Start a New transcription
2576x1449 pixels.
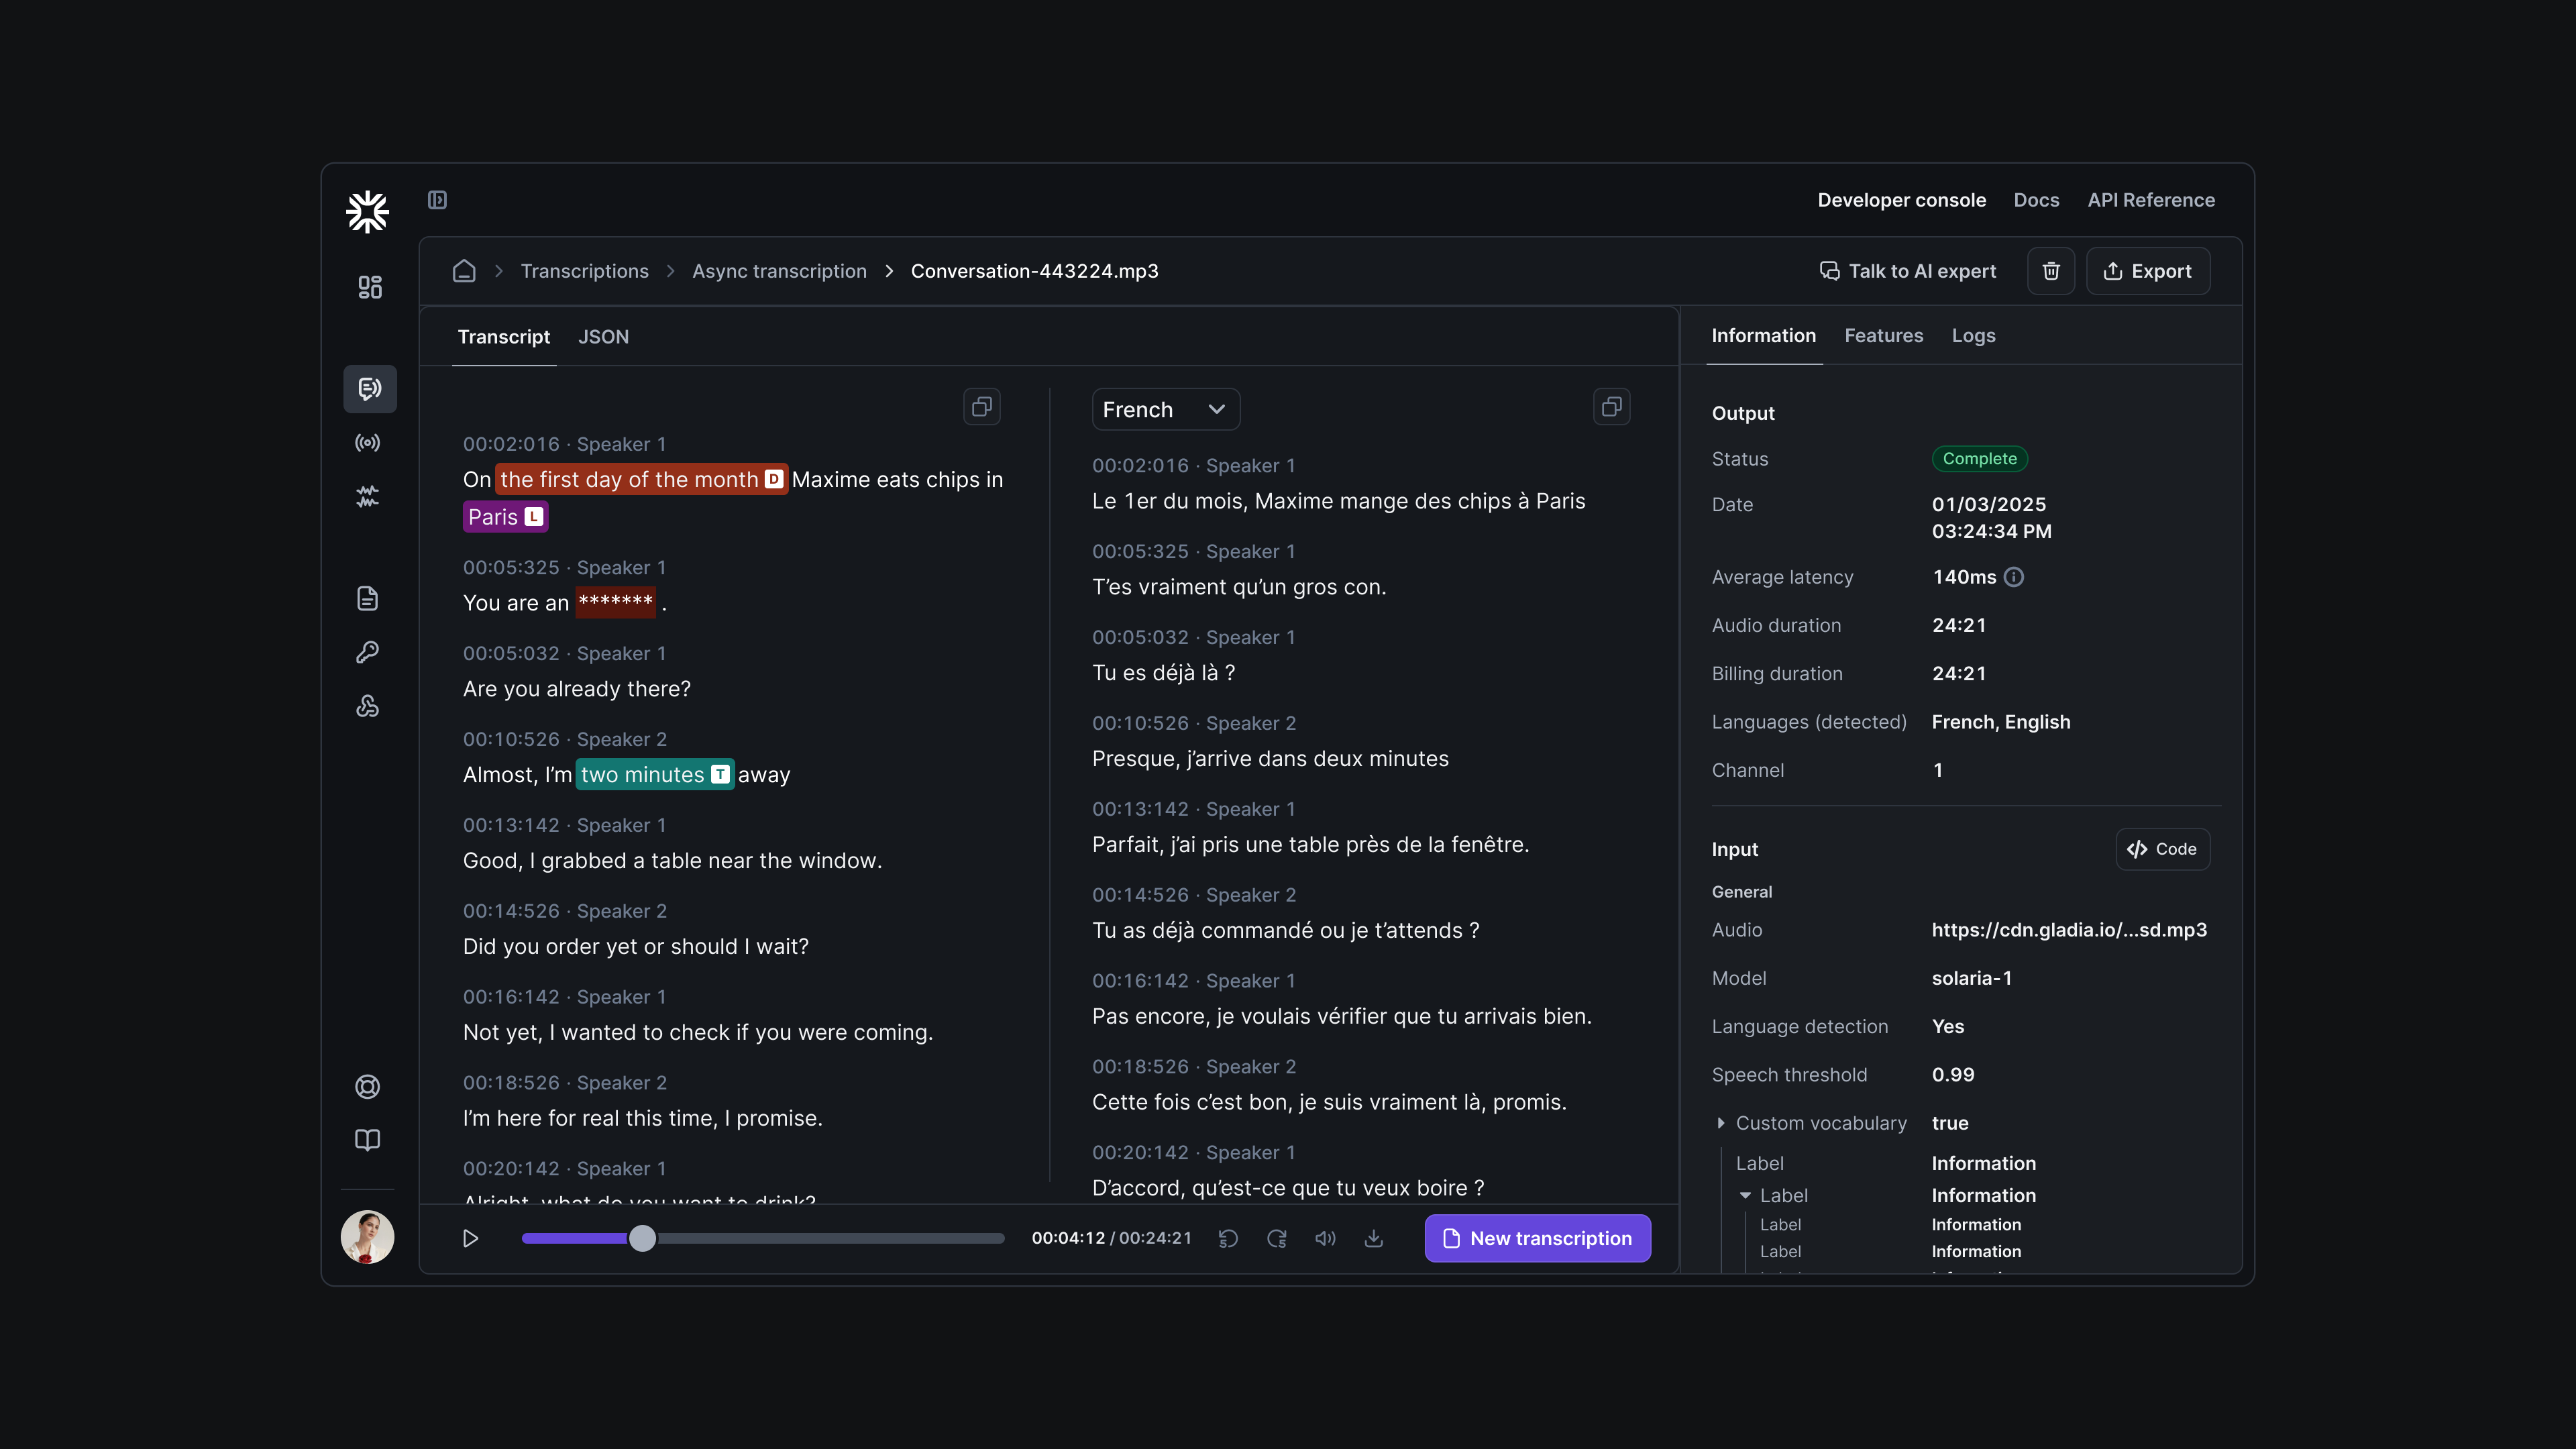click(1537, 1238)
